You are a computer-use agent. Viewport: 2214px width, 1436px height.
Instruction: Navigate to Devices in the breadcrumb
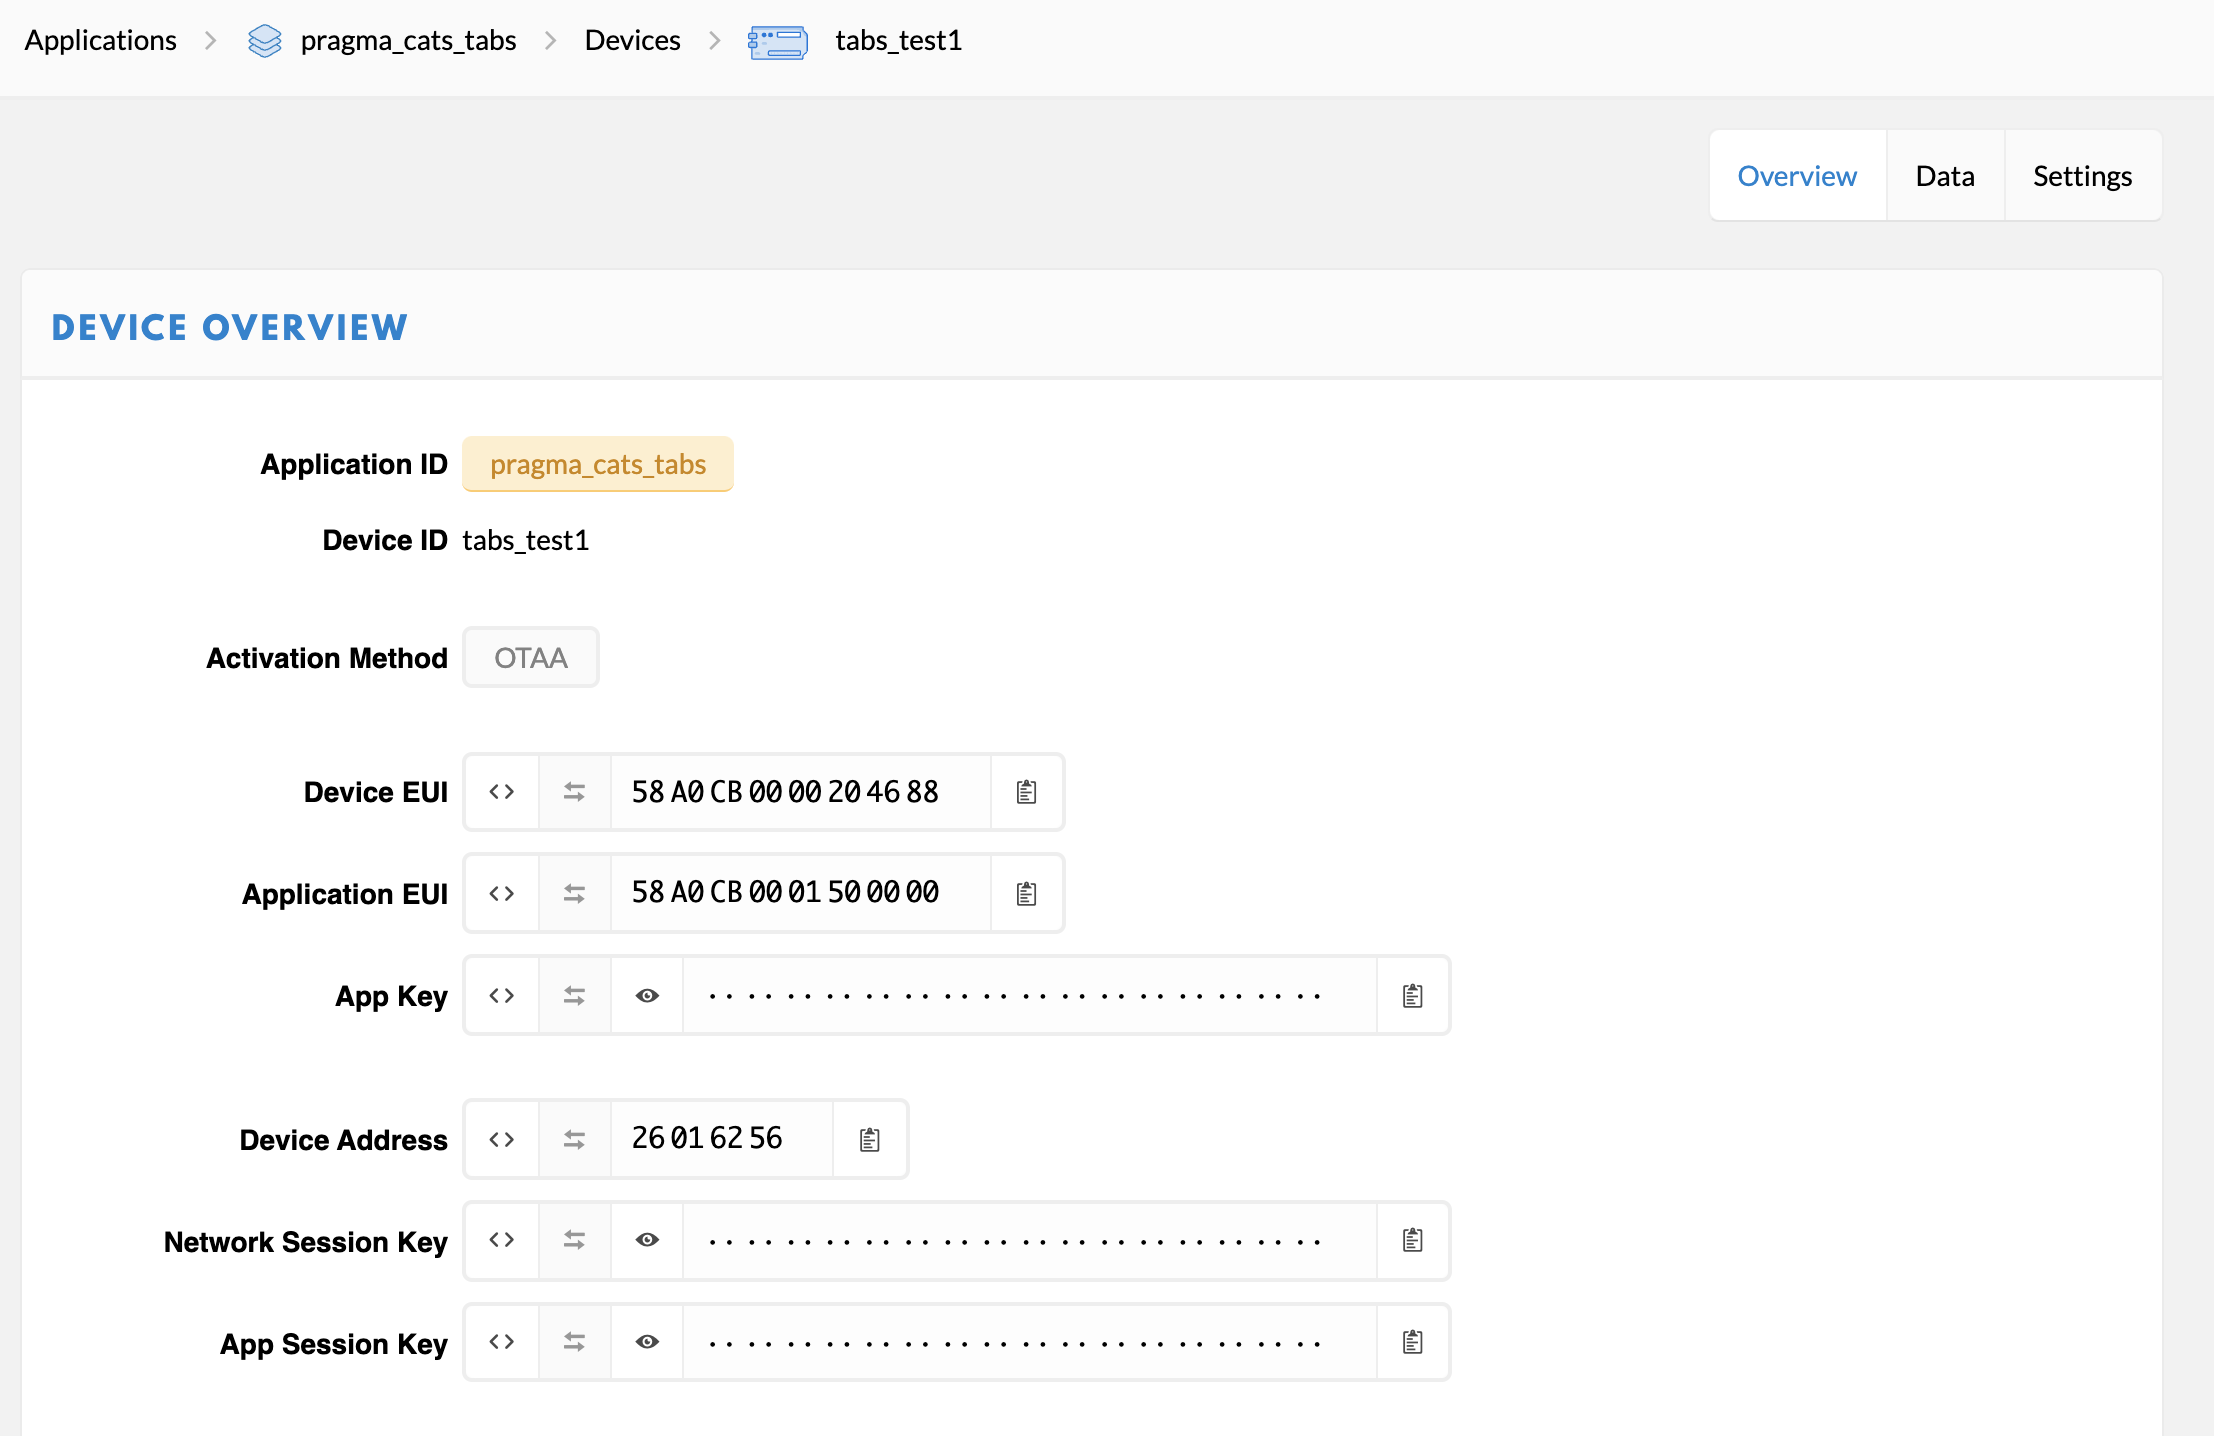coord(632,41)
